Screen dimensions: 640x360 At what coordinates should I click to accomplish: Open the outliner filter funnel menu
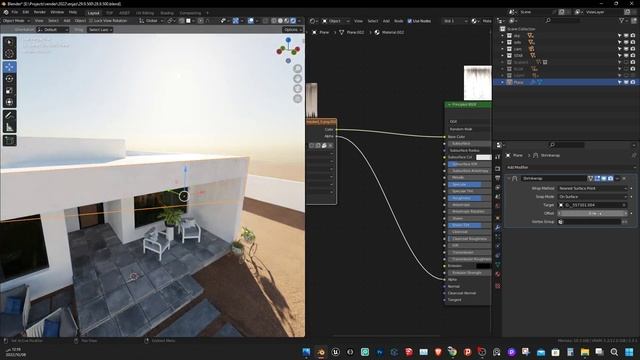click(622, 20)
